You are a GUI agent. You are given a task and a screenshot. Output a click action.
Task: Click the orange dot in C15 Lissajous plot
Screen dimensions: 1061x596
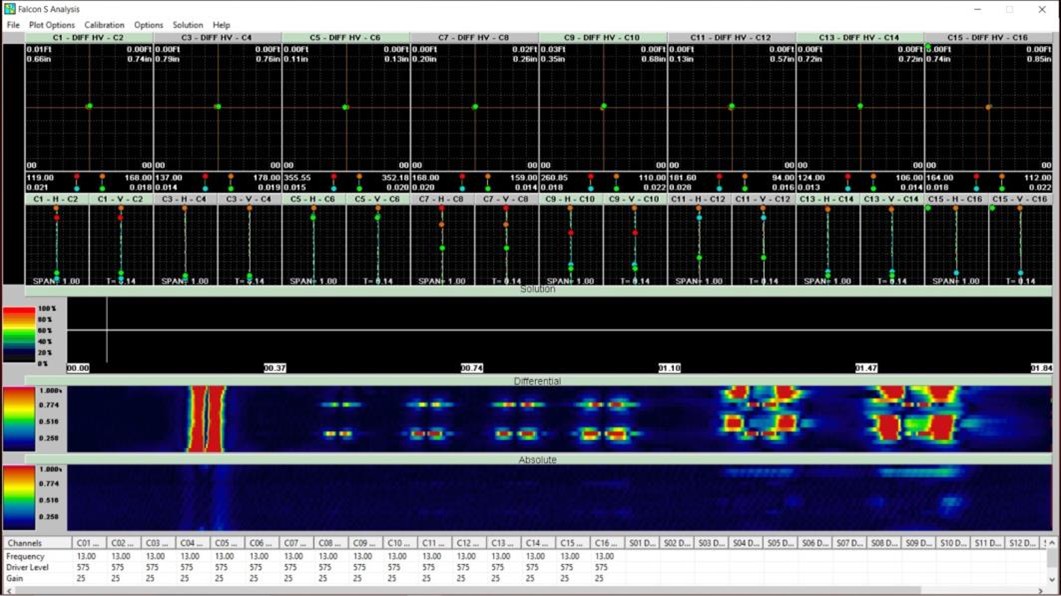pyautogui.click(x=989, y=107)
